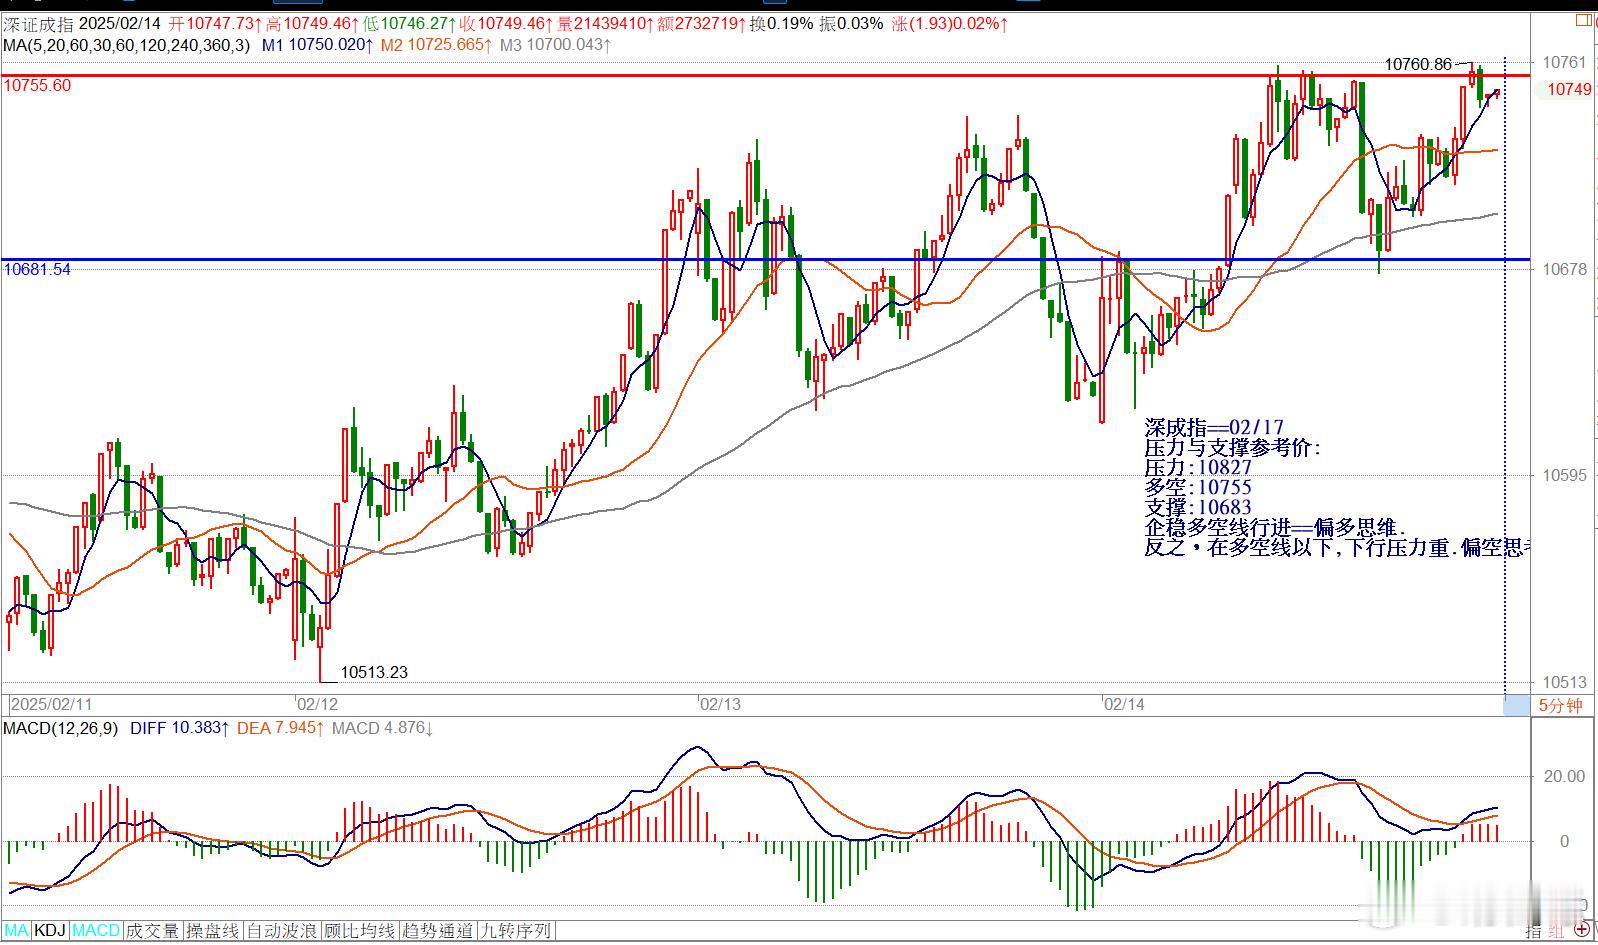This screenshot has height=945, width=1598.
Task: Click the 深证成指 index name in header
Action: click(37, 22)
